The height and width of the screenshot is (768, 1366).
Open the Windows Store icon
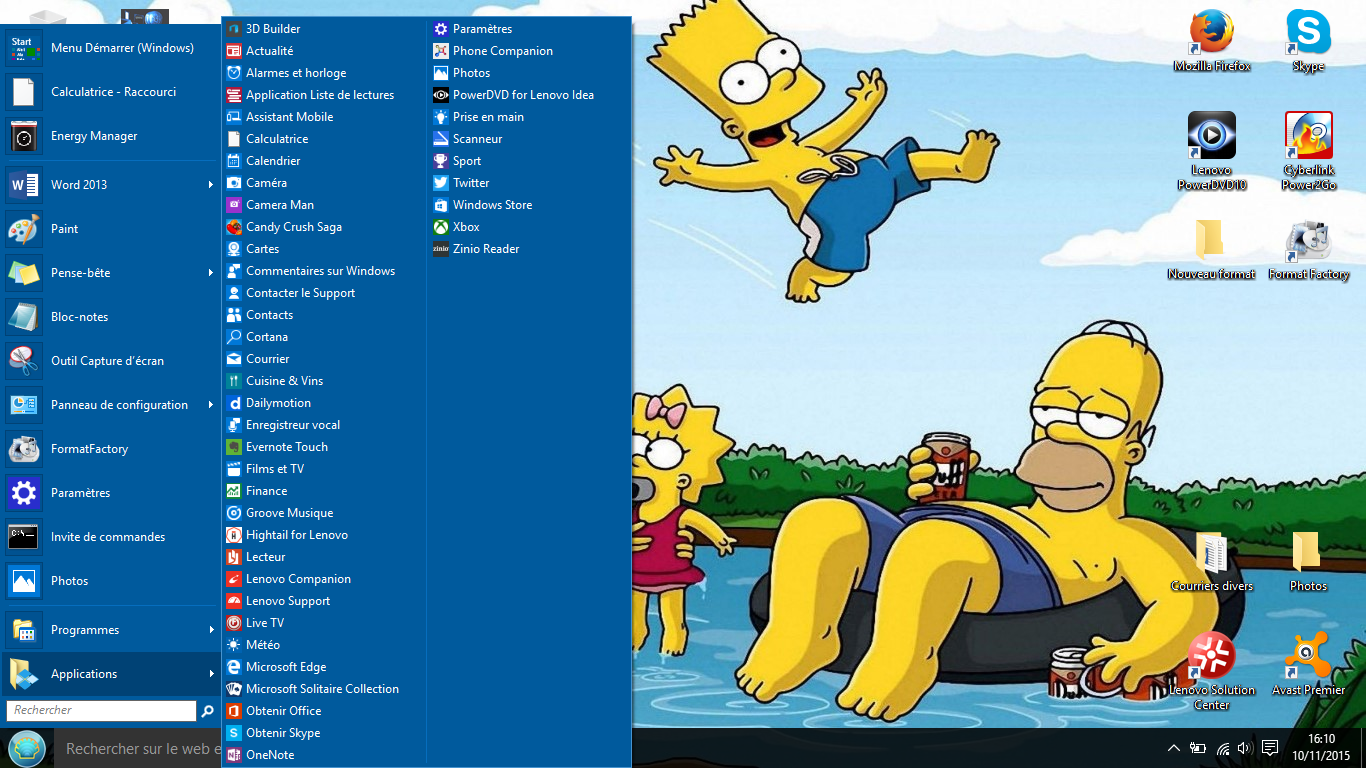click(x=441, y=205)
